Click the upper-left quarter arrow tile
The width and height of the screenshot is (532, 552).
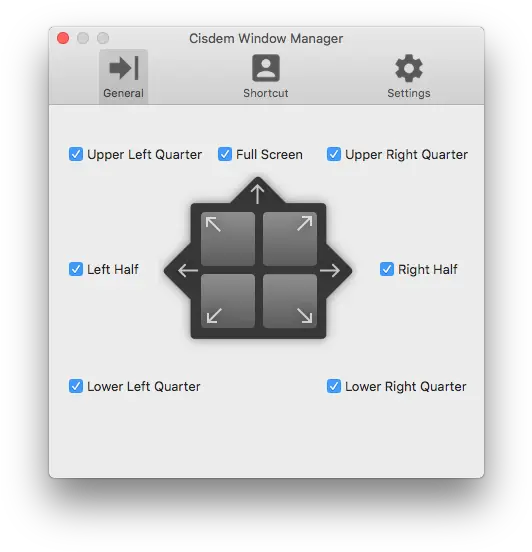pos(228,239)
